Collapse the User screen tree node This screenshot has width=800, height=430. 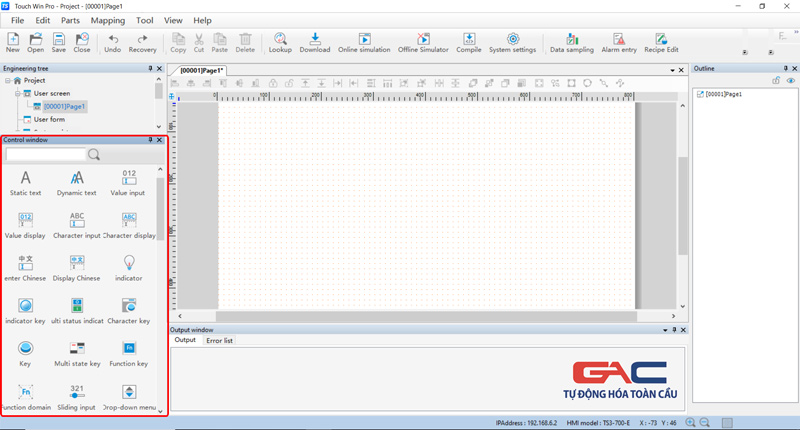(18, 93)
